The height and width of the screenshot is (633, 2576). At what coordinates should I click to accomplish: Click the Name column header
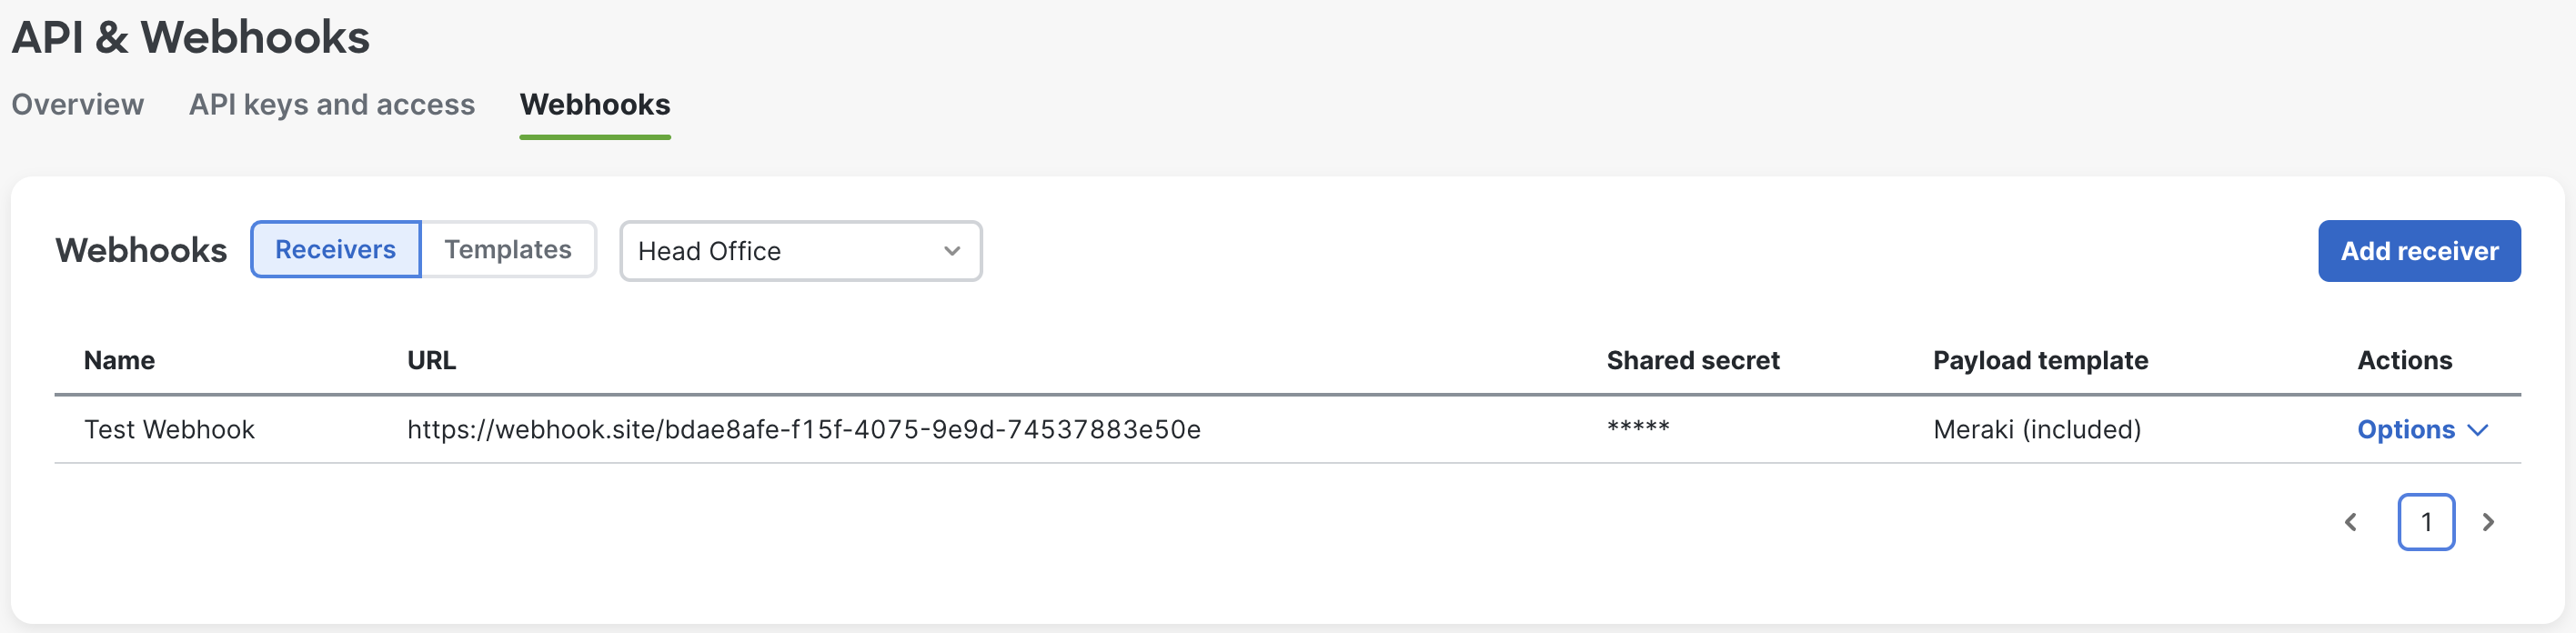click(x=119, y=360)
